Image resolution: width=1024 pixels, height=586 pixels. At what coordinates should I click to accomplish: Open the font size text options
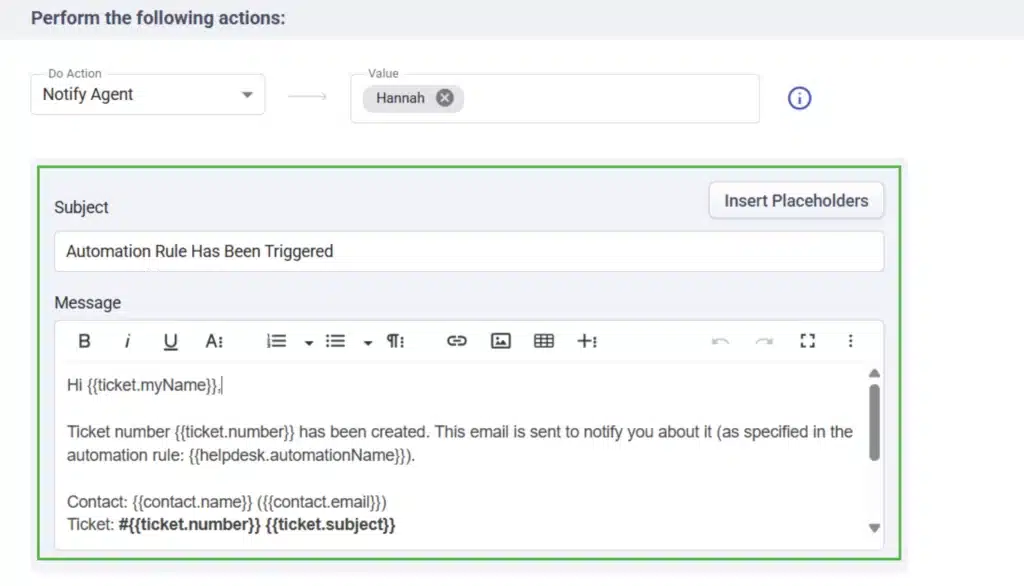(x=214, y=341)
